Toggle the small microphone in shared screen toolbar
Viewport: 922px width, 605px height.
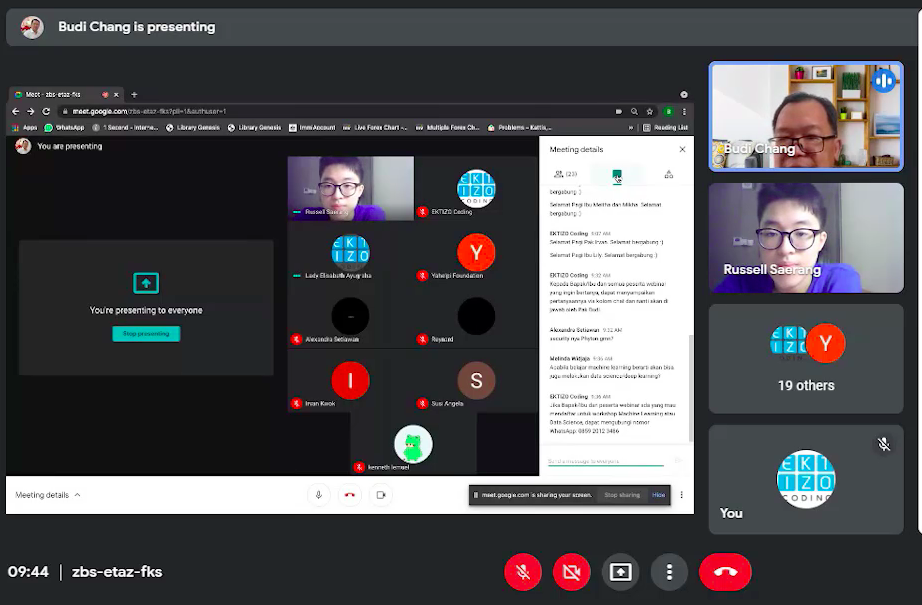[319, 494]
